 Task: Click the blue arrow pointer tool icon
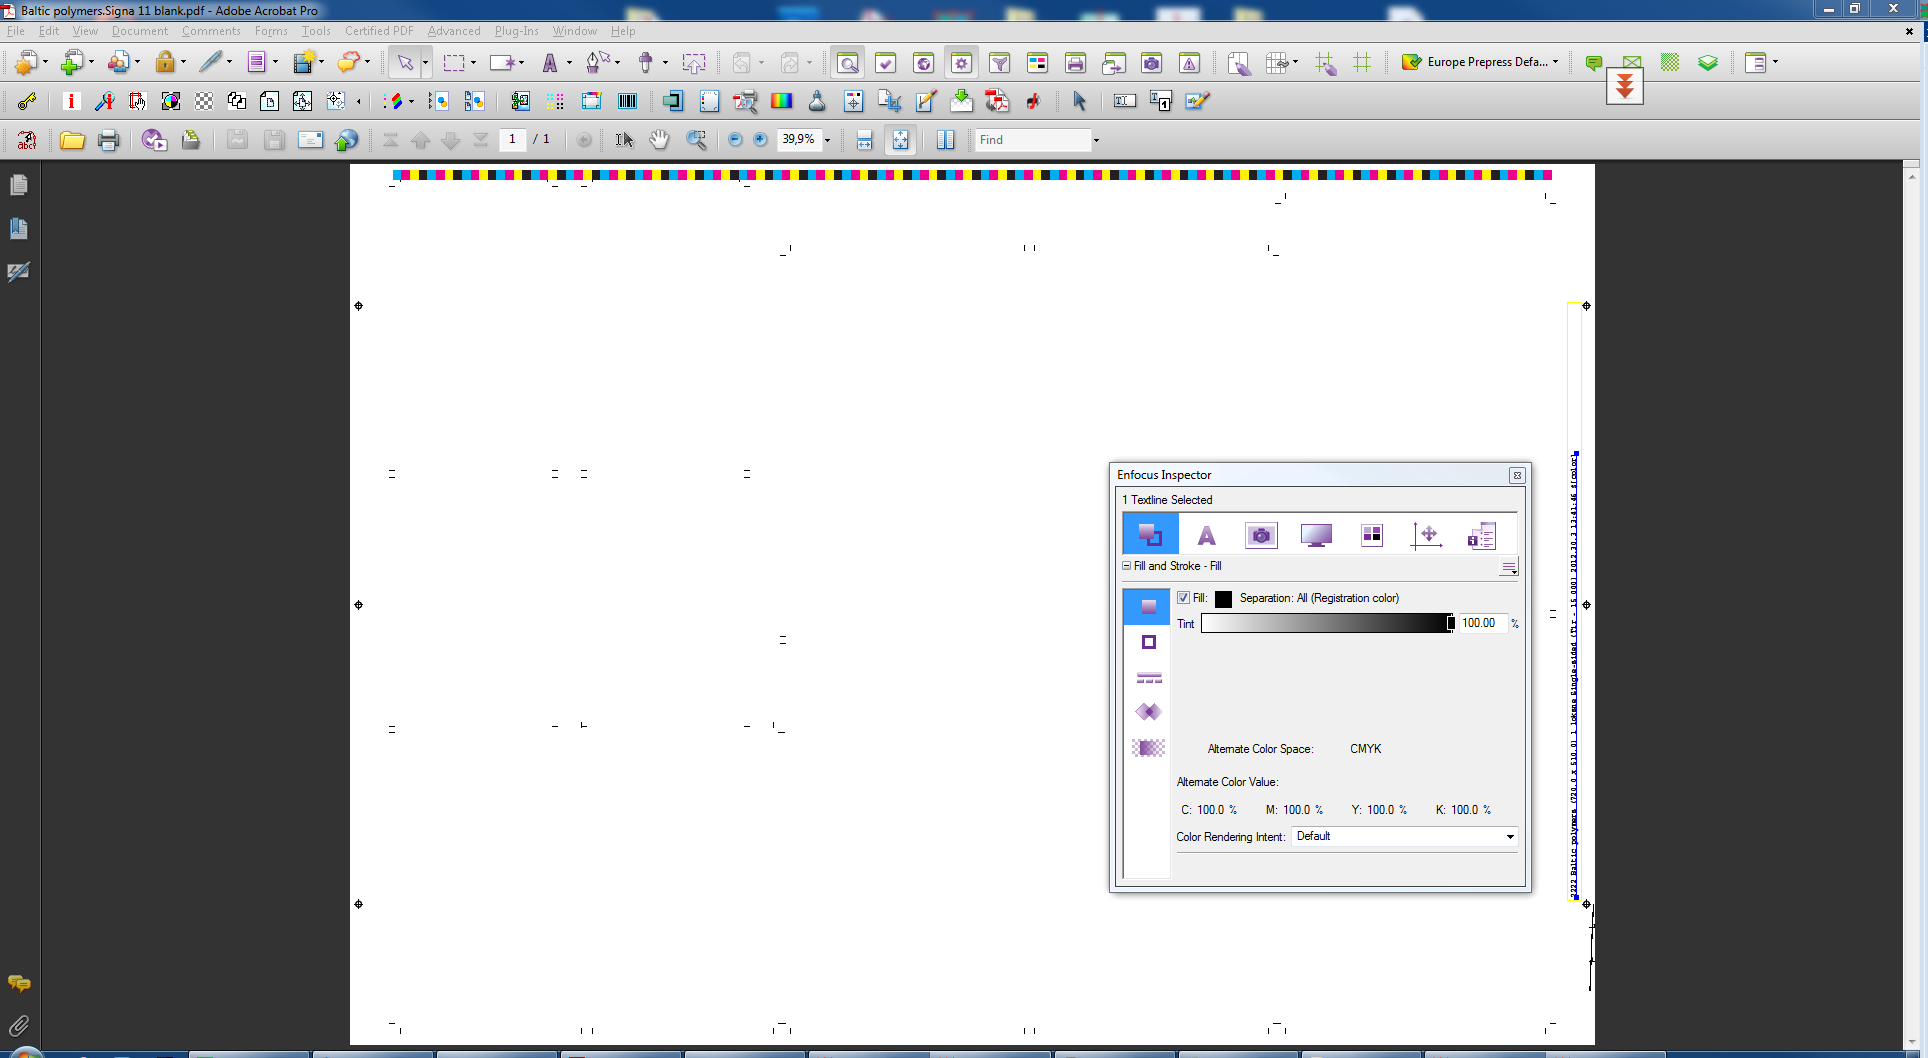tap(1079, 101)
